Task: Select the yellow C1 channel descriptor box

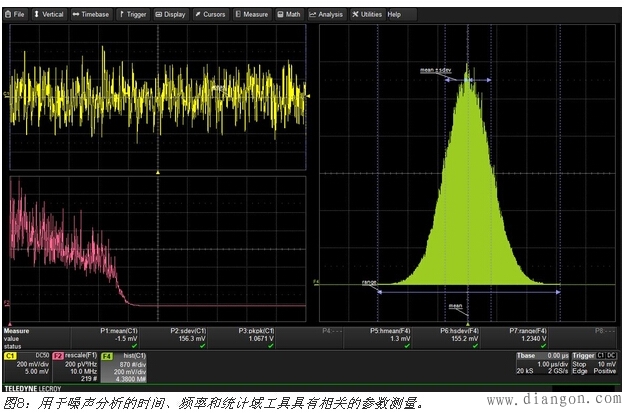Action: click(x=26, y=367)
